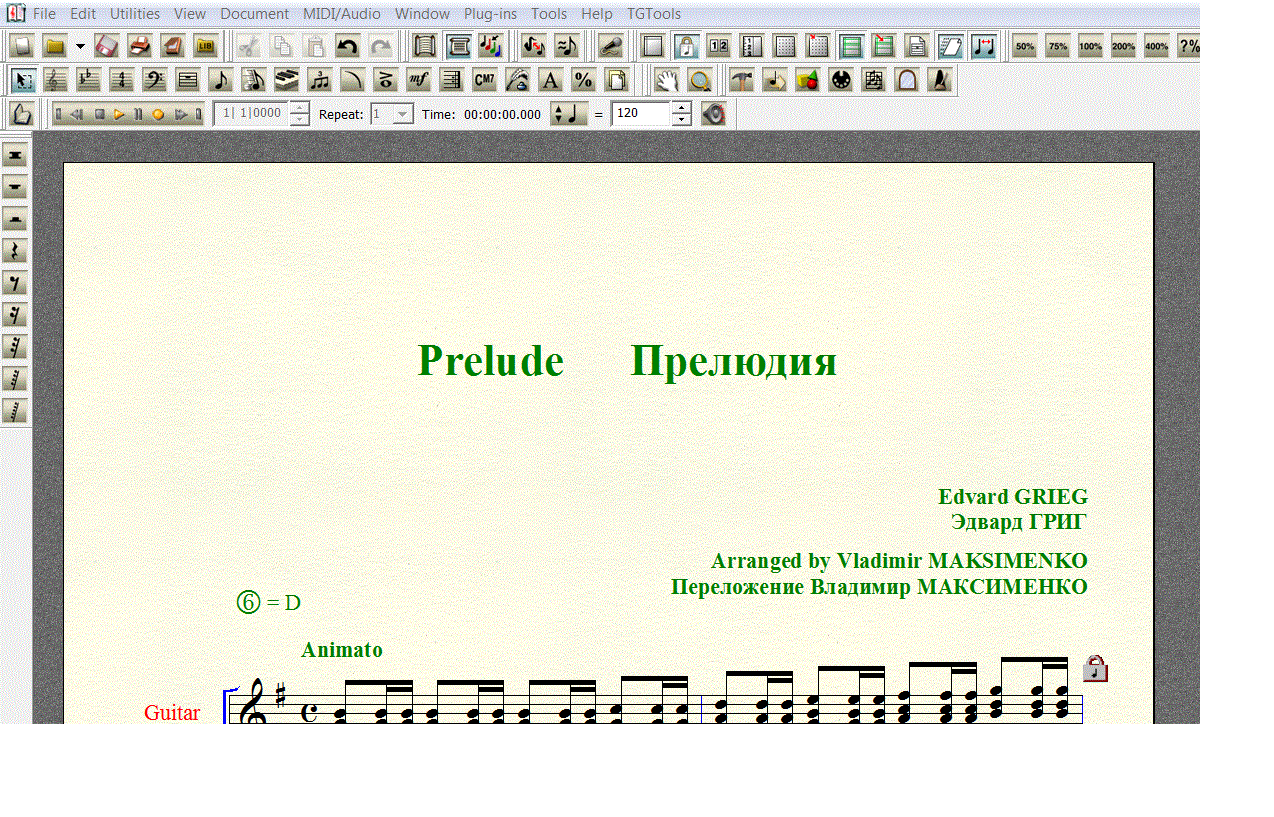Image resolution: width=1274 pixels, height=817 pixels.
Task: Open the Repeat count dropdown
Action: click(x=403, y=114)
